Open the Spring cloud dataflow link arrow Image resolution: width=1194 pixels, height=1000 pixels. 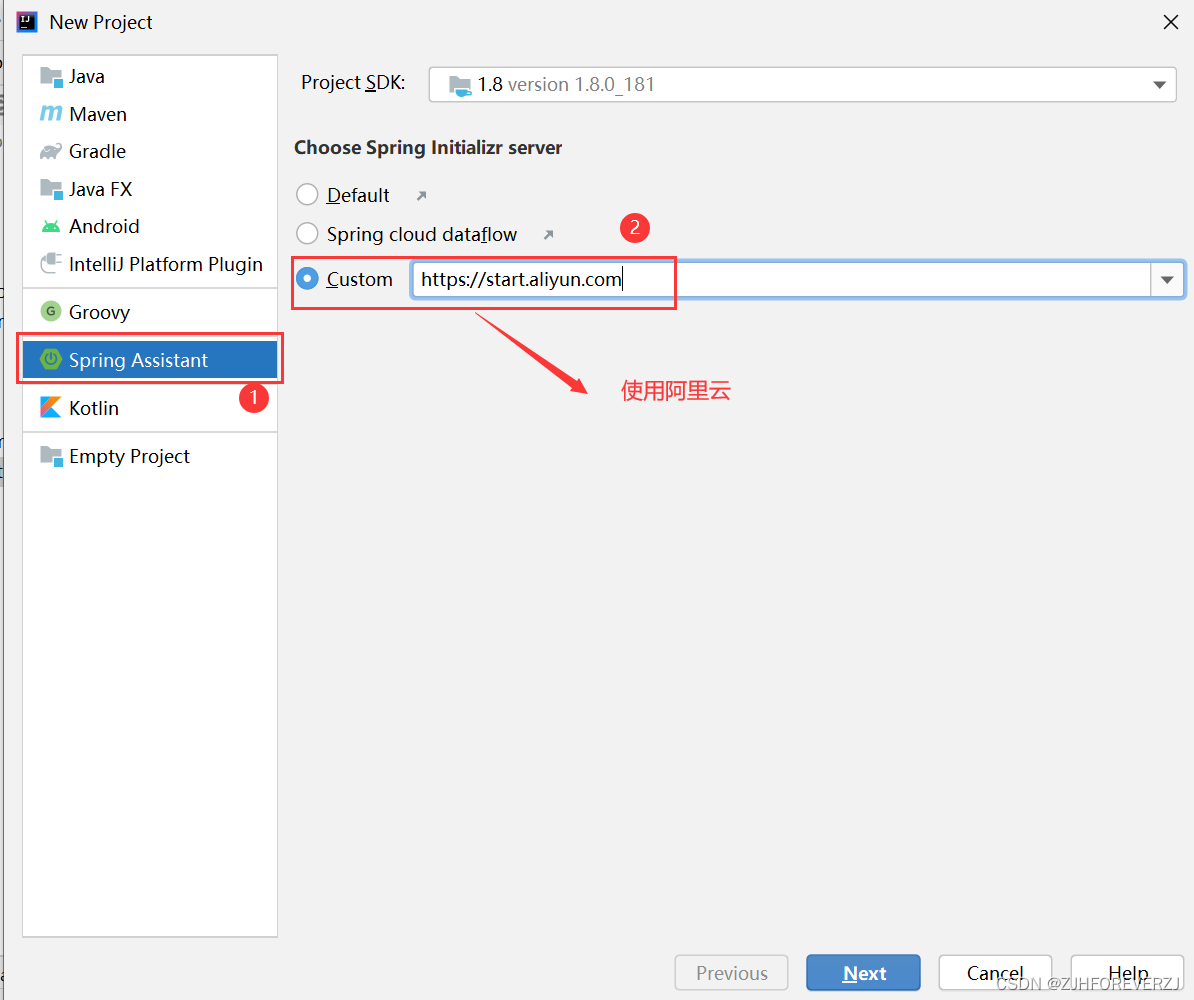pyautogui.click(x=548, y=235)
